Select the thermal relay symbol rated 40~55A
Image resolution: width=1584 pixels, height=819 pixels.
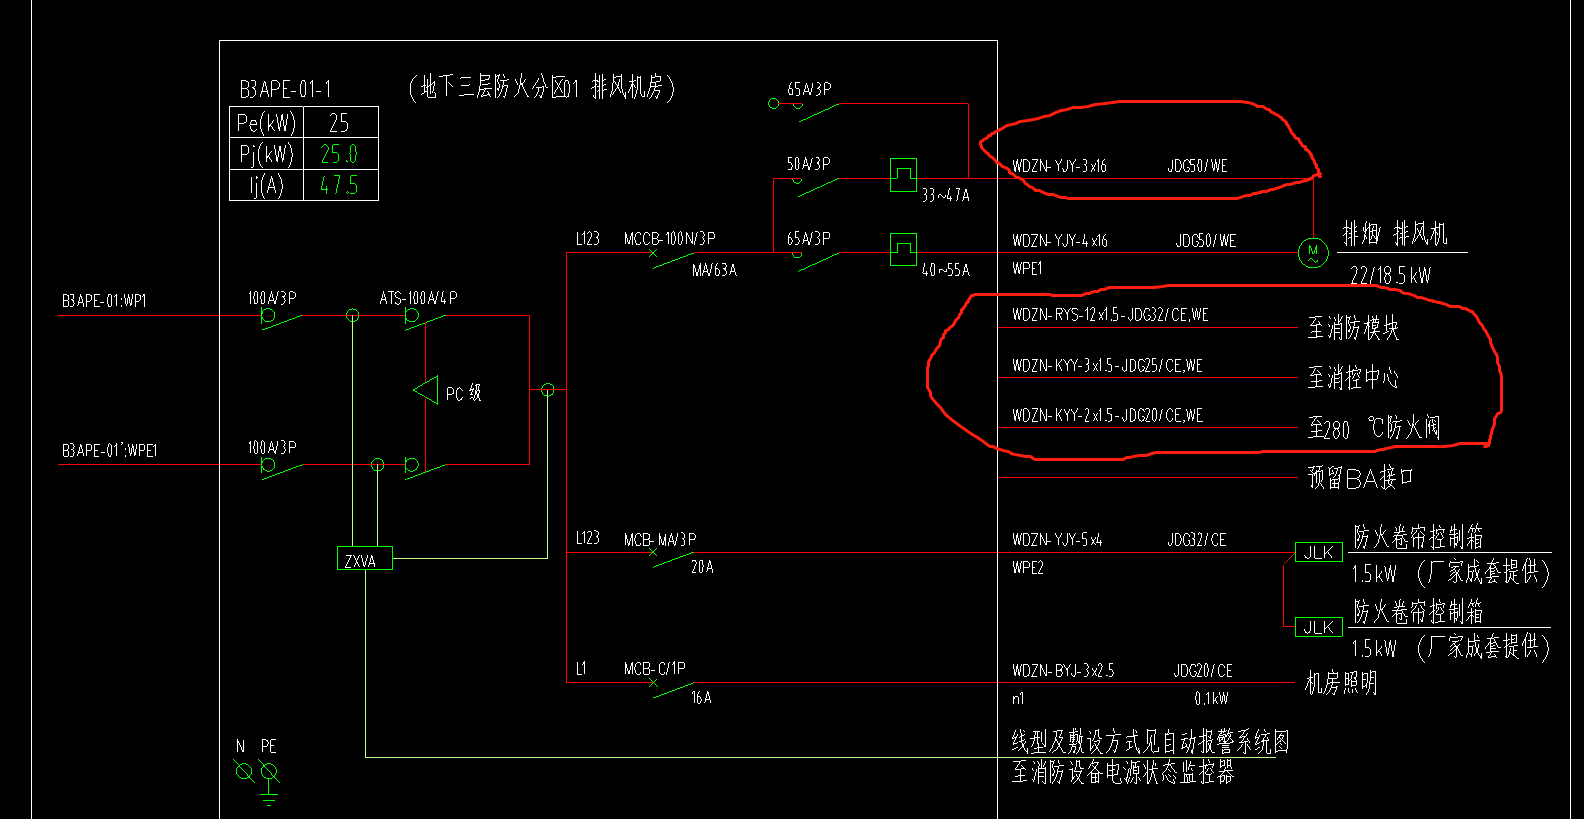pos(903,249)
